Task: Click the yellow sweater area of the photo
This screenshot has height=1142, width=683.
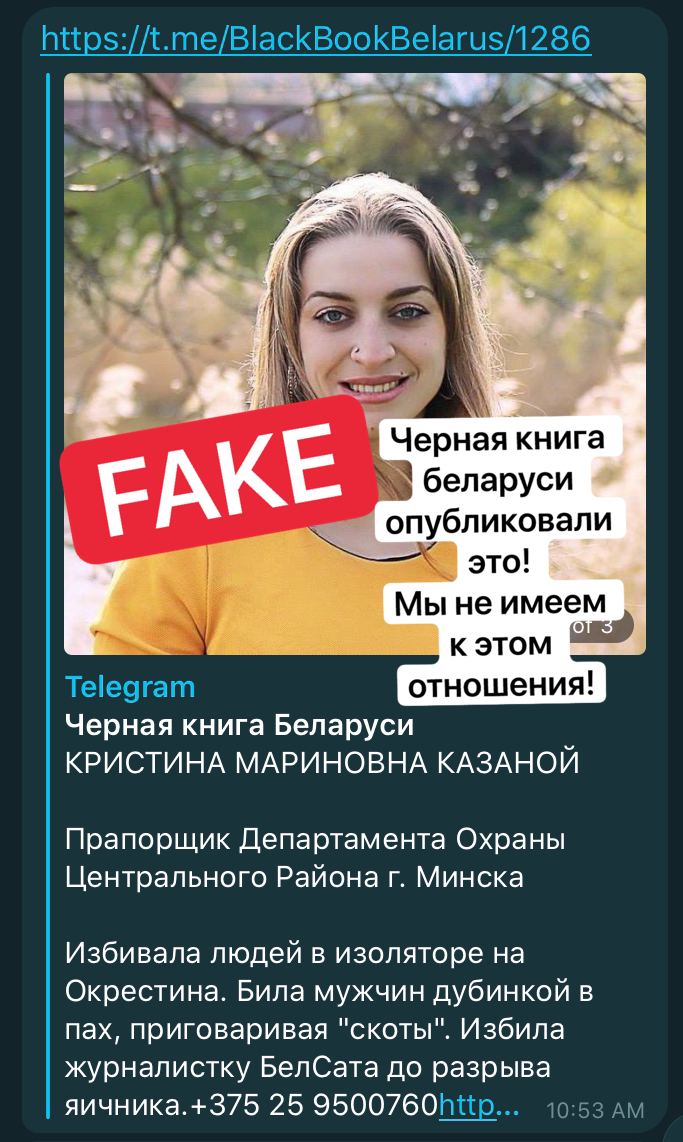Action: [x=240, y=597]
